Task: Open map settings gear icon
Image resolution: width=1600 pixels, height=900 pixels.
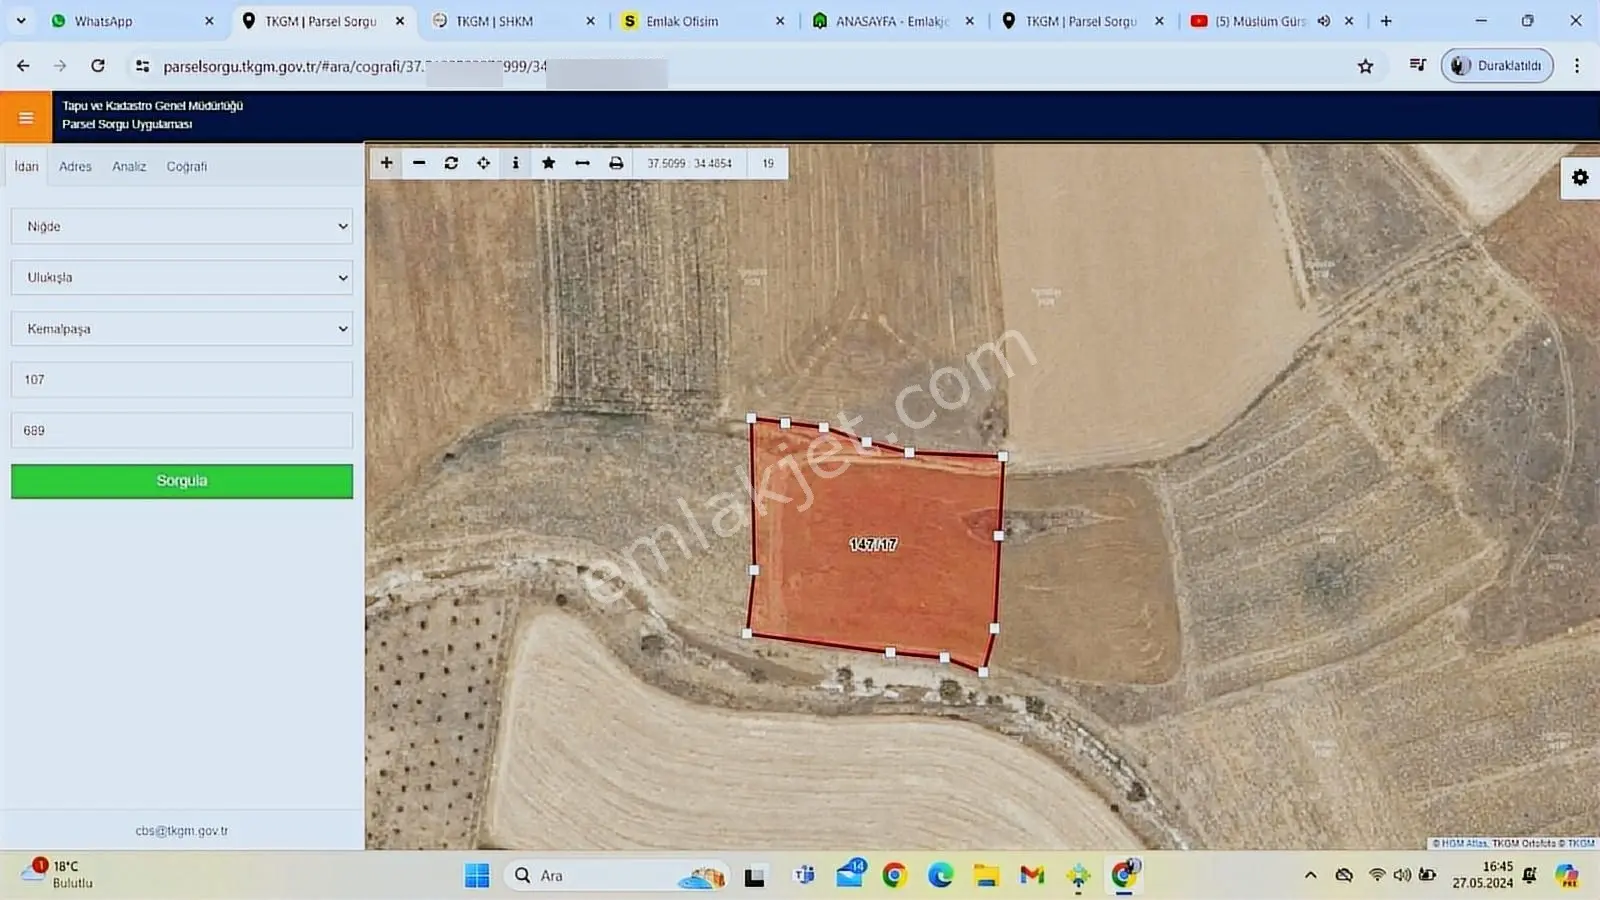Action: pos(1580,178)
